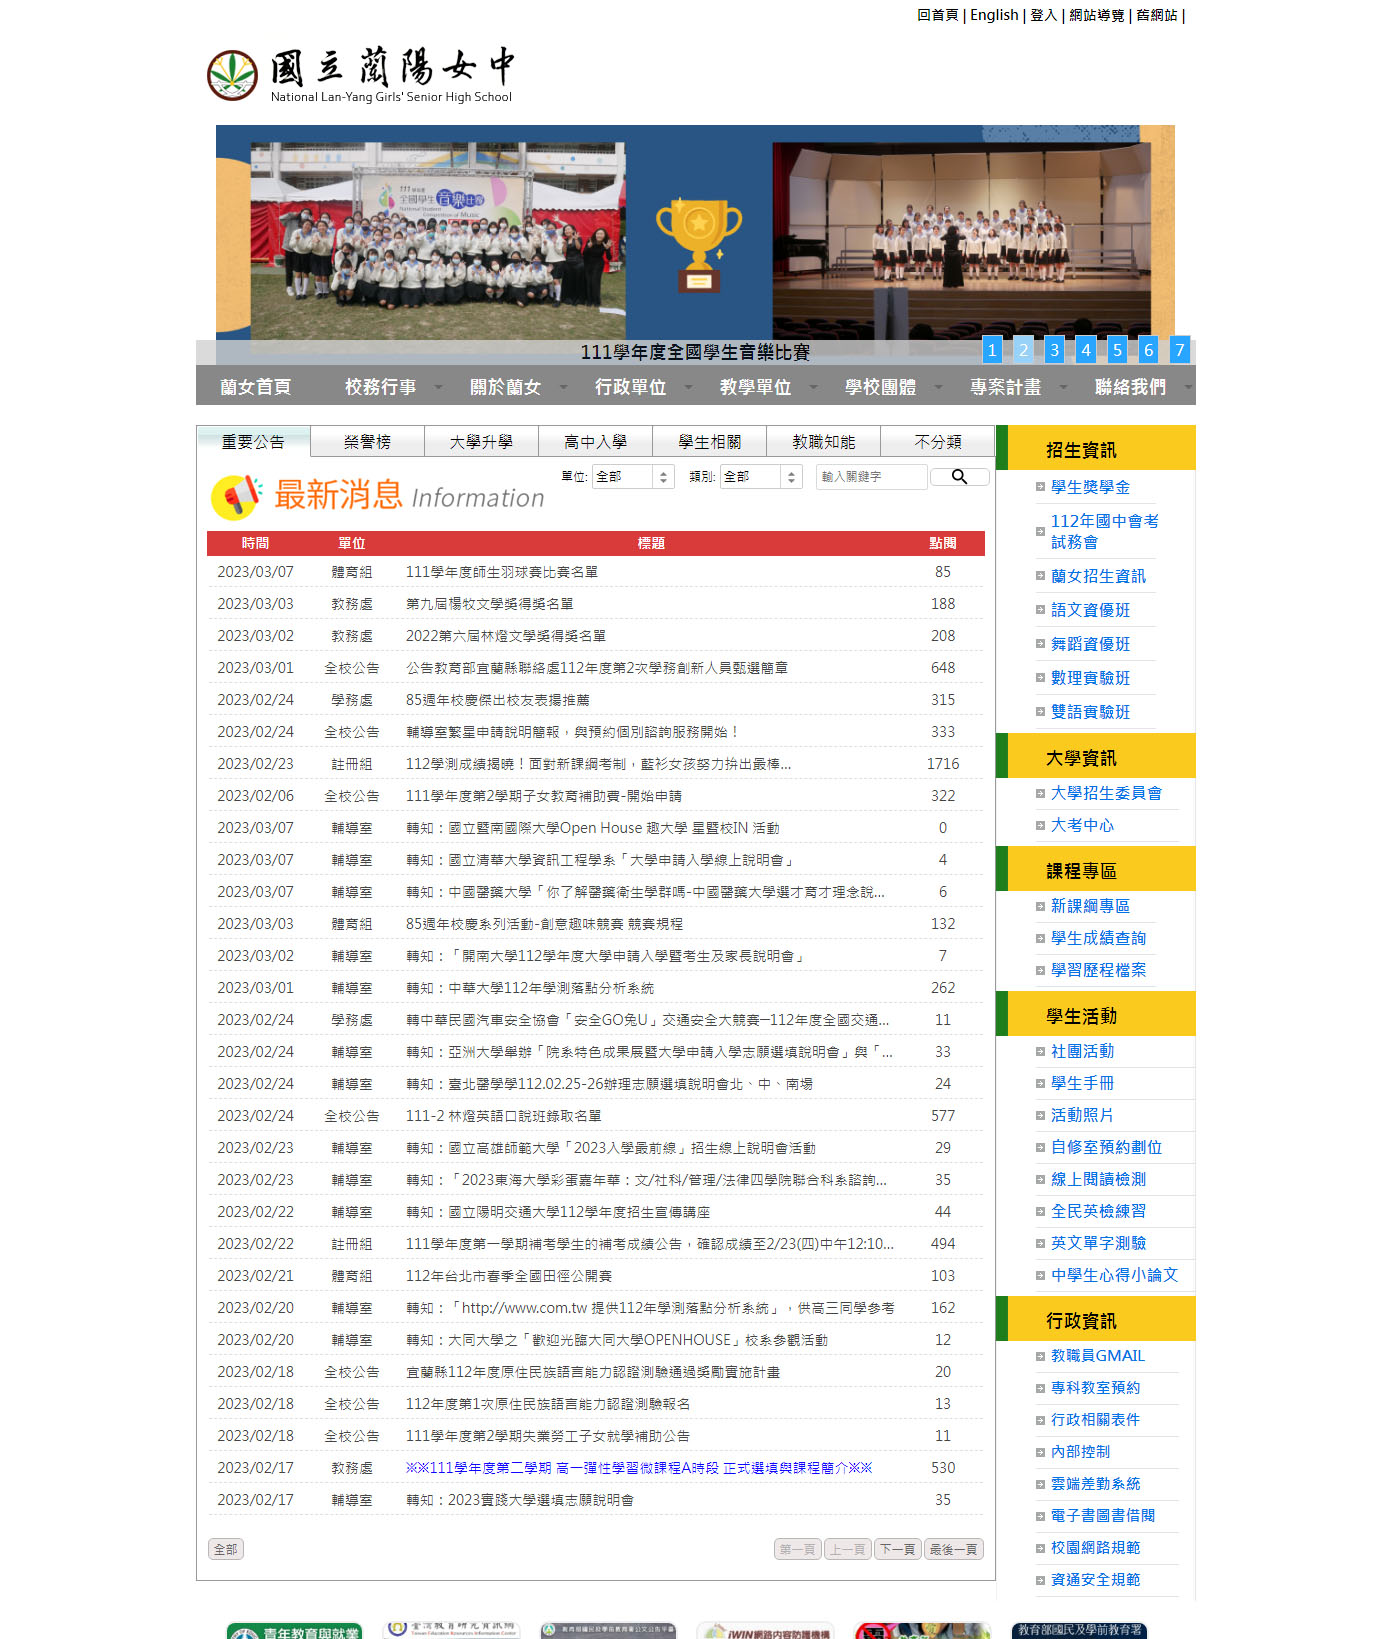
Task: Open announcement 111學年度師生羽球賽比賽名單
Action: pos(501,572)
